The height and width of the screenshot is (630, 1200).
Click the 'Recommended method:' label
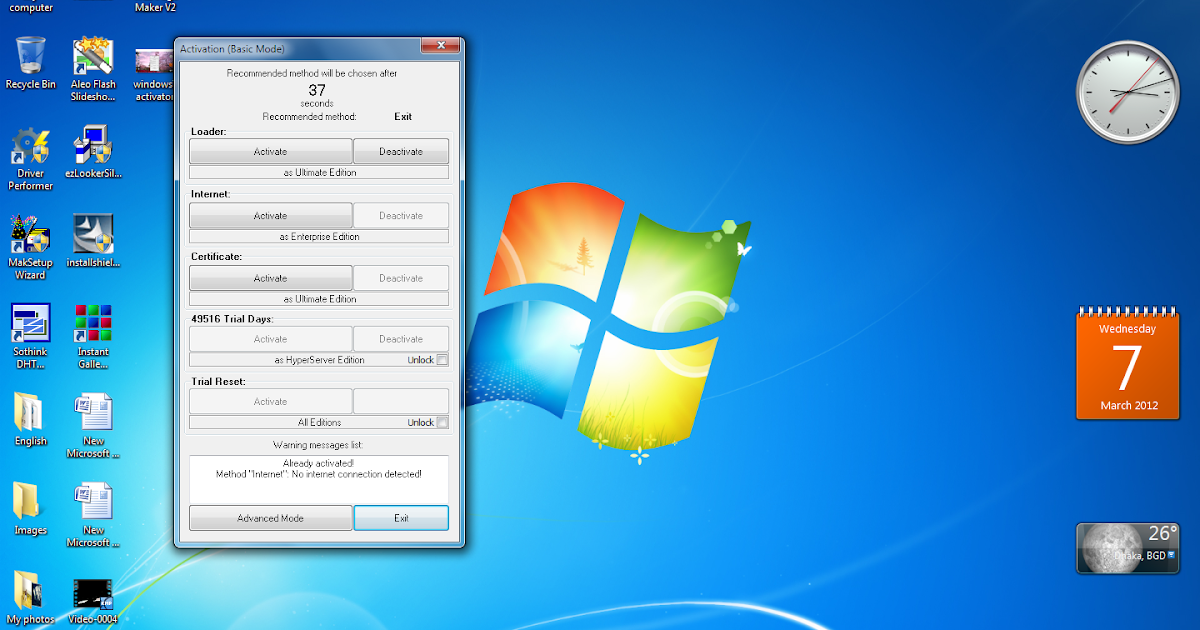(309, 116)
